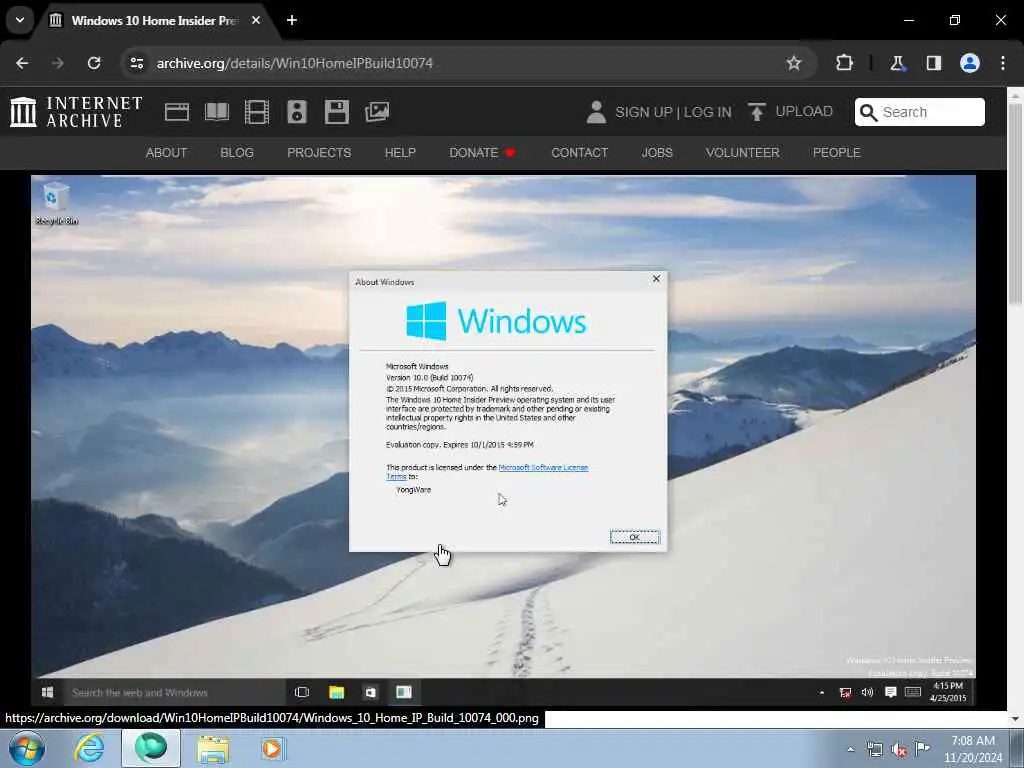
Task: Open the CONTACT menu item
Action: (x=579, y=152)
